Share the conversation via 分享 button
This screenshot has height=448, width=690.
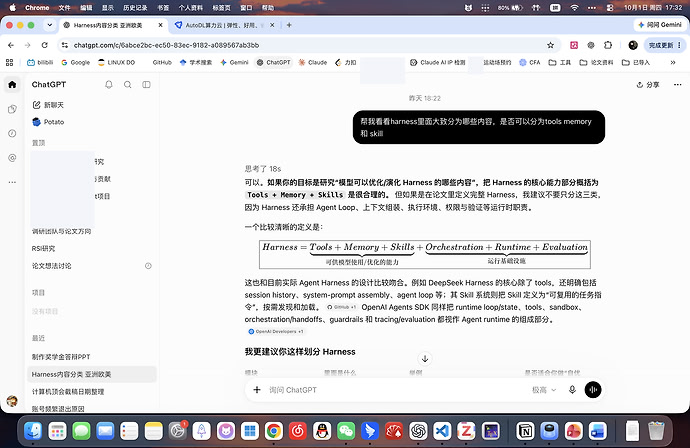[x=648, y=84]
